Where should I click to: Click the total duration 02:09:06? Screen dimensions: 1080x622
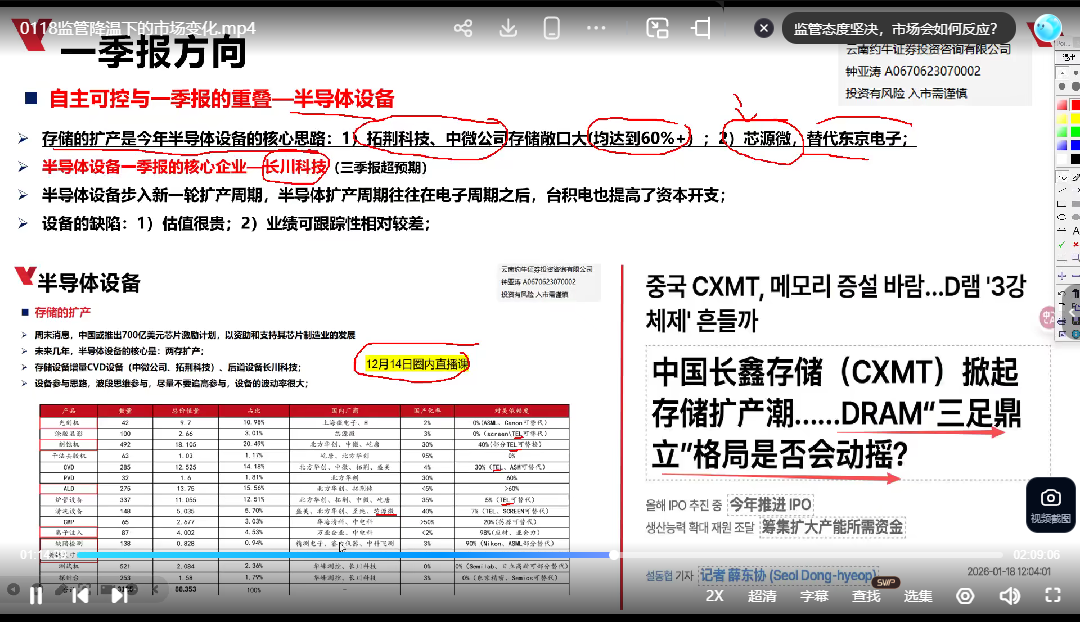point(1036,554)
